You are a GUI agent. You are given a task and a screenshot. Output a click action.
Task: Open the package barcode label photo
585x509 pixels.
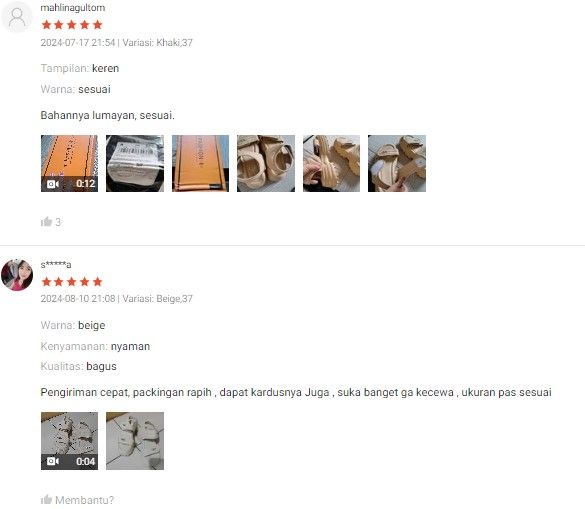tap(135, 163)
